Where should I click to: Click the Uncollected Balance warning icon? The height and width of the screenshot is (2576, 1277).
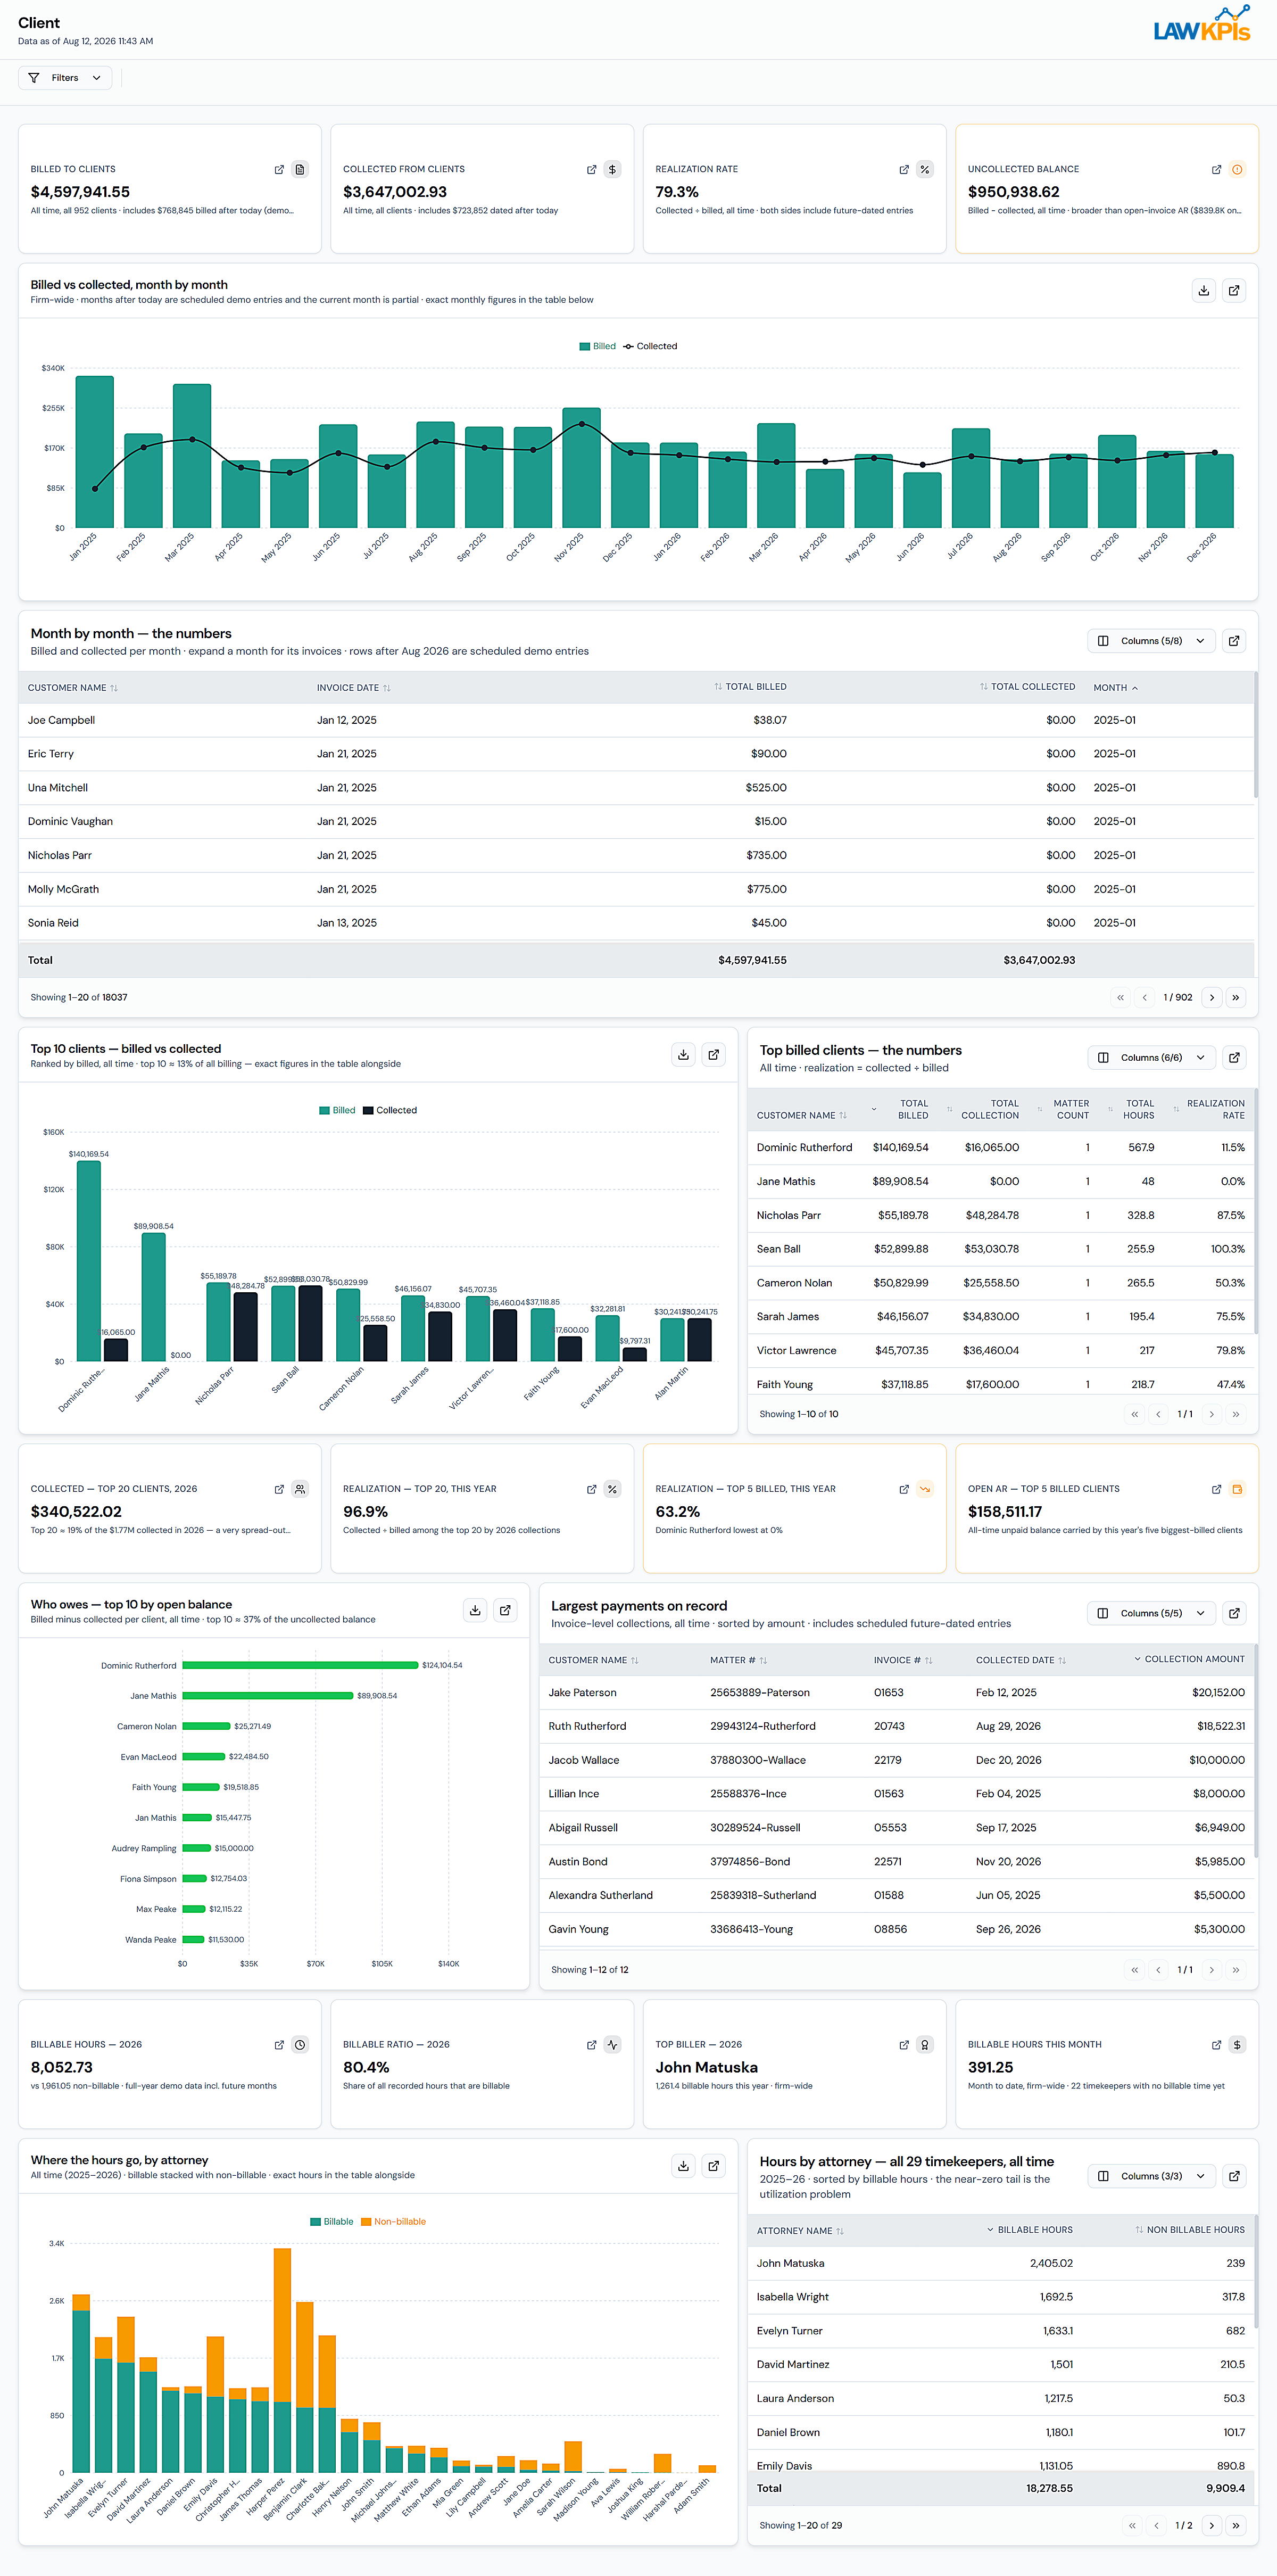click(x=1237, y=170)
